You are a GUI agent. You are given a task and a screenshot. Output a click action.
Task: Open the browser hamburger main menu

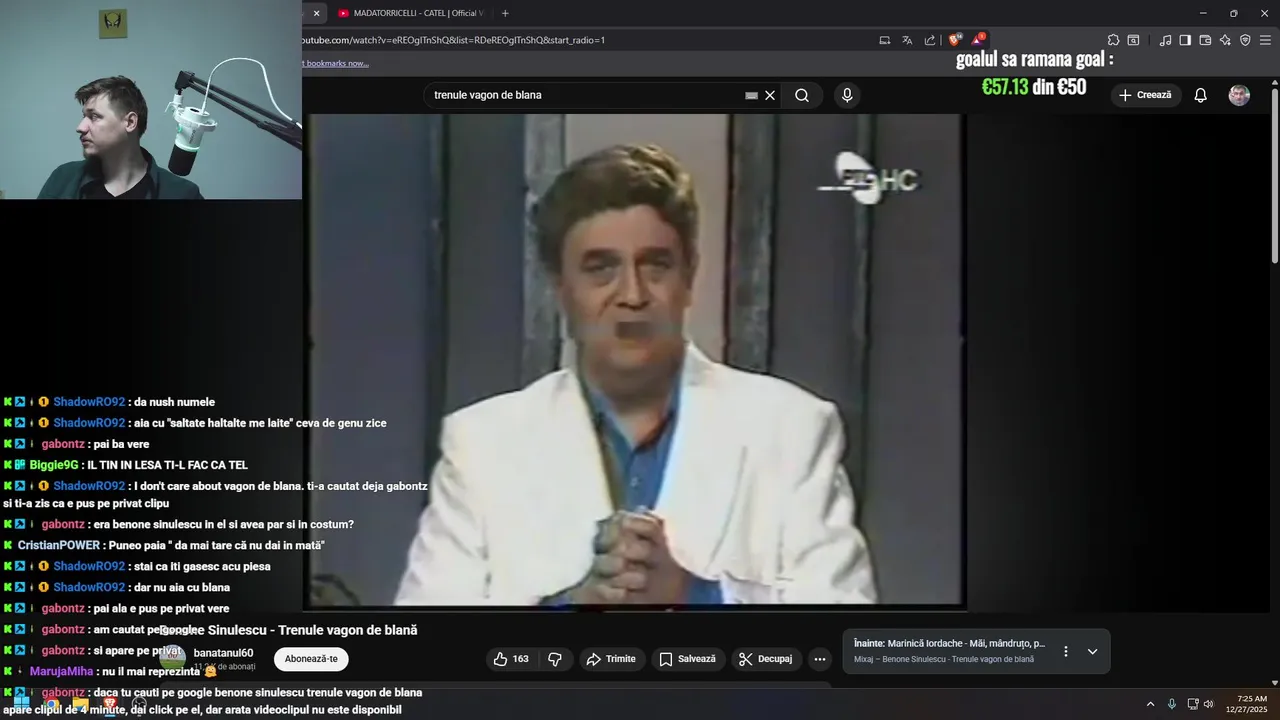click(1266, 40)
